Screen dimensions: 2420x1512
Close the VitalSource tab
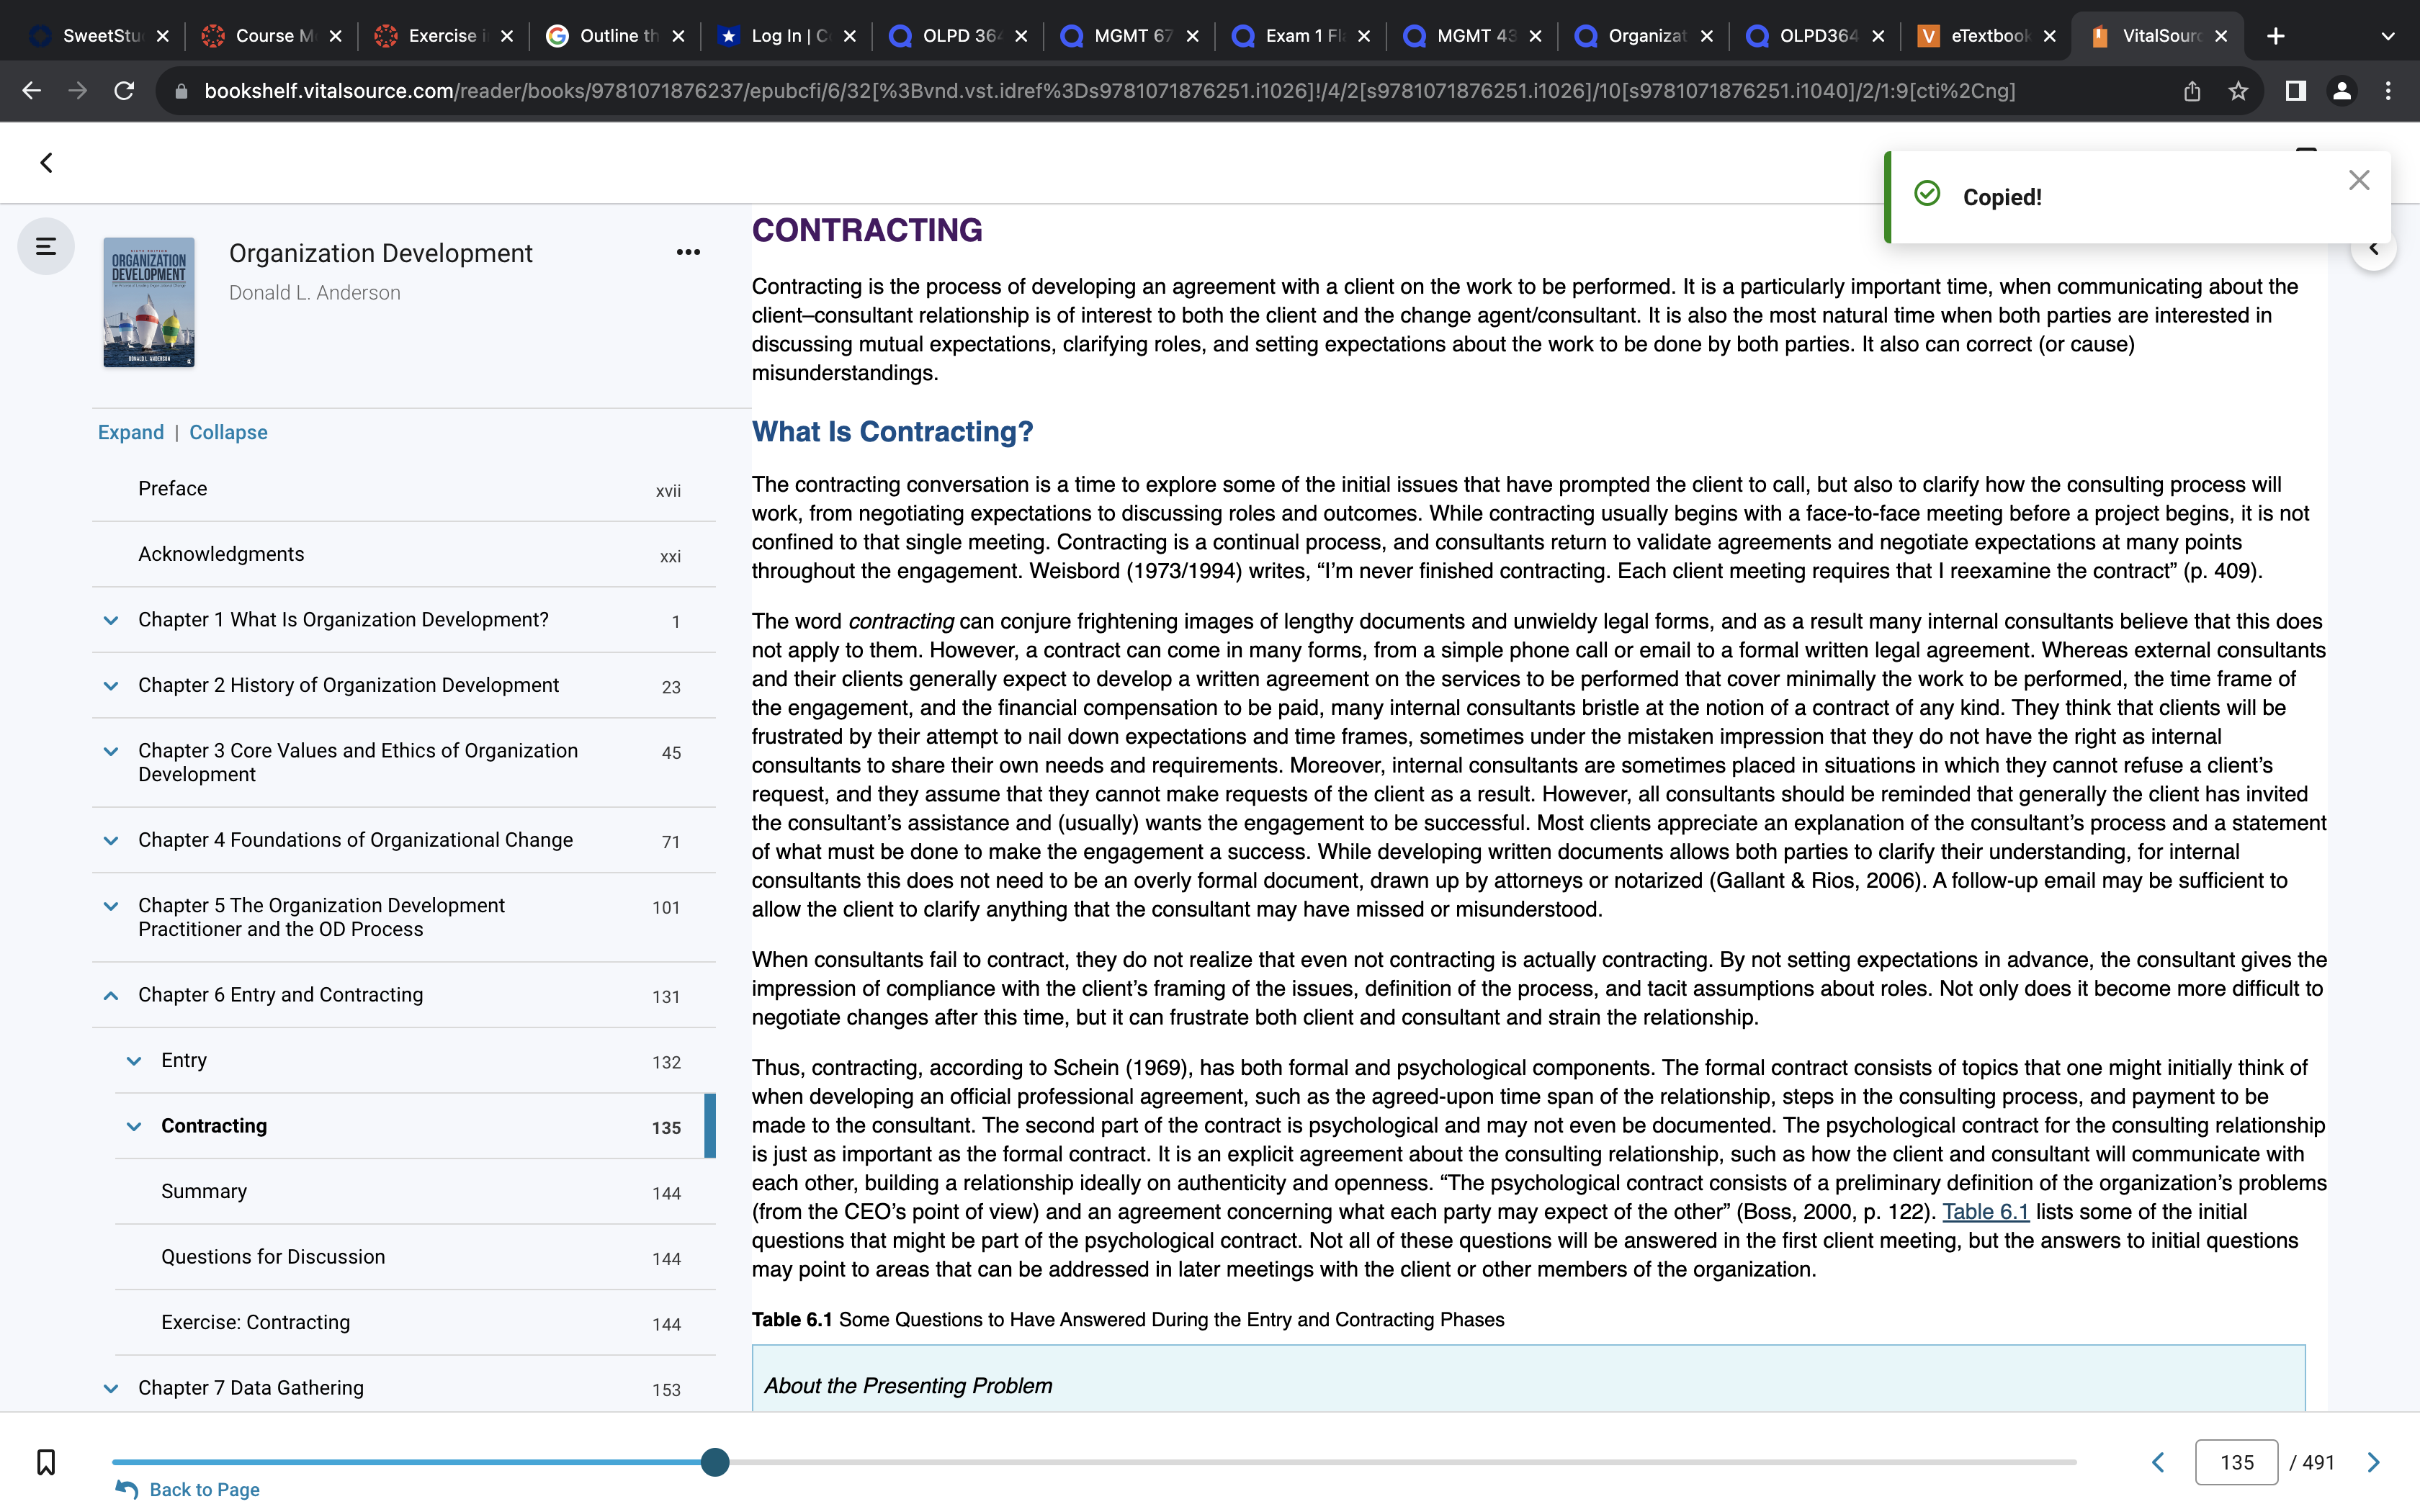pyautogui.click(x=2221, y=36)
